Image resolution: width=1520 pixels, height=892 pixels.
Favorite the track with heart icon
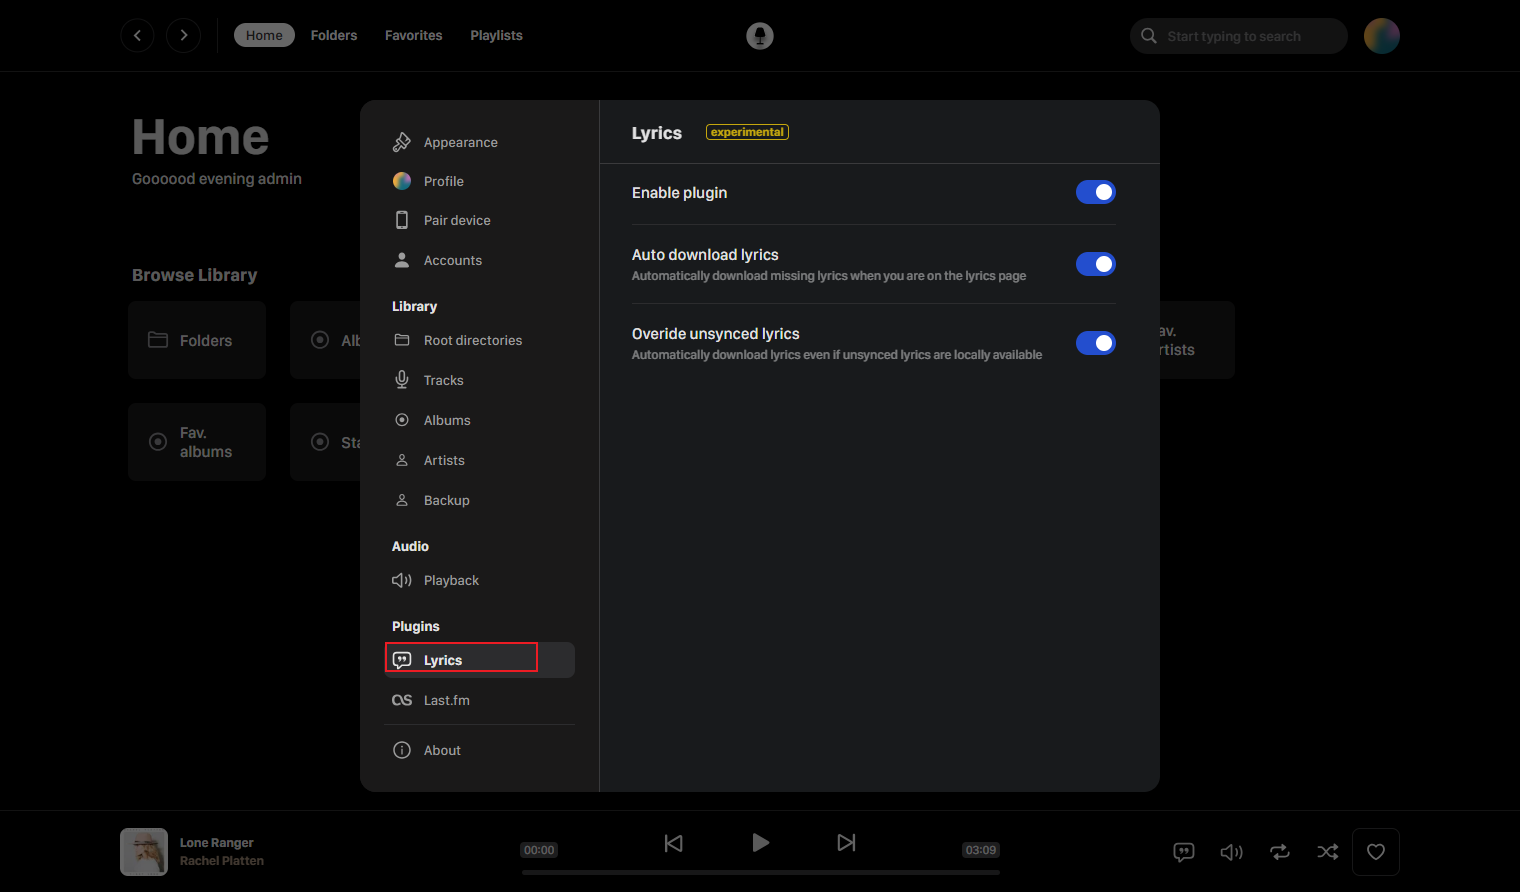coord(1376,852)
